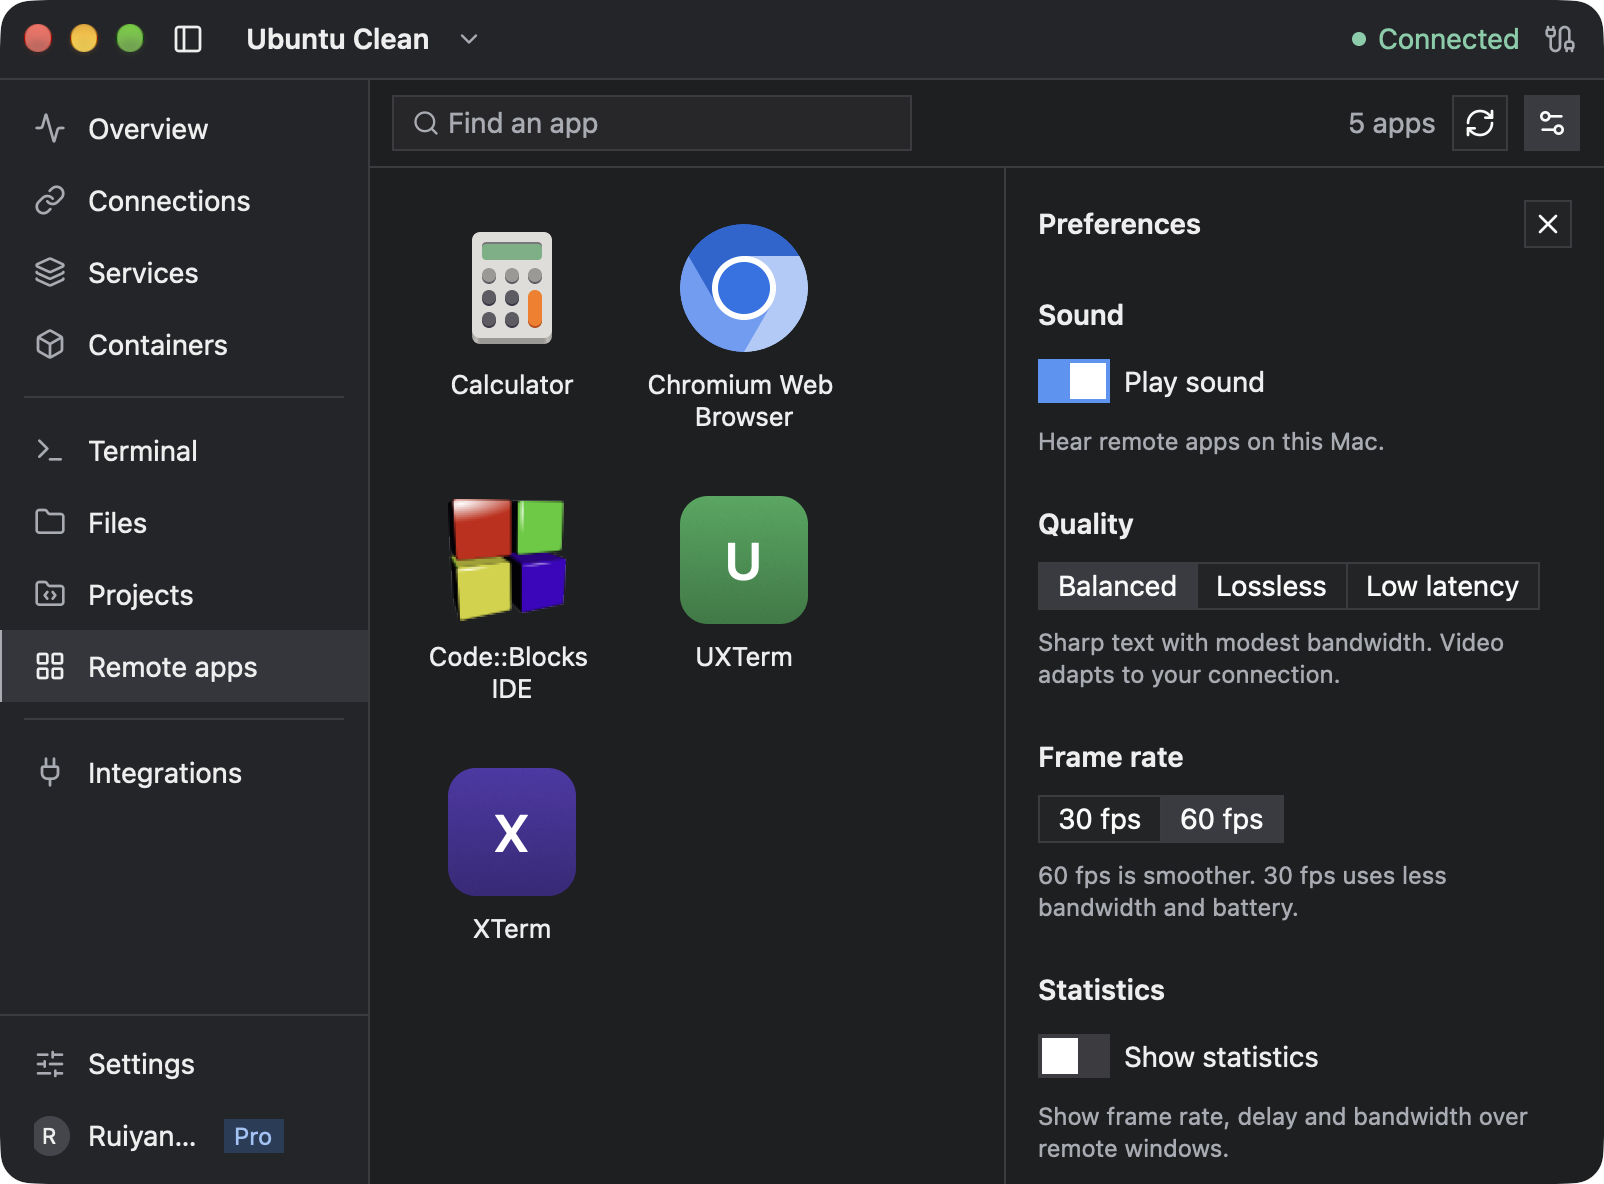1604x1184 pixels.
Task: Choose Low latency quality
Action: click(x=1442, y=586)
